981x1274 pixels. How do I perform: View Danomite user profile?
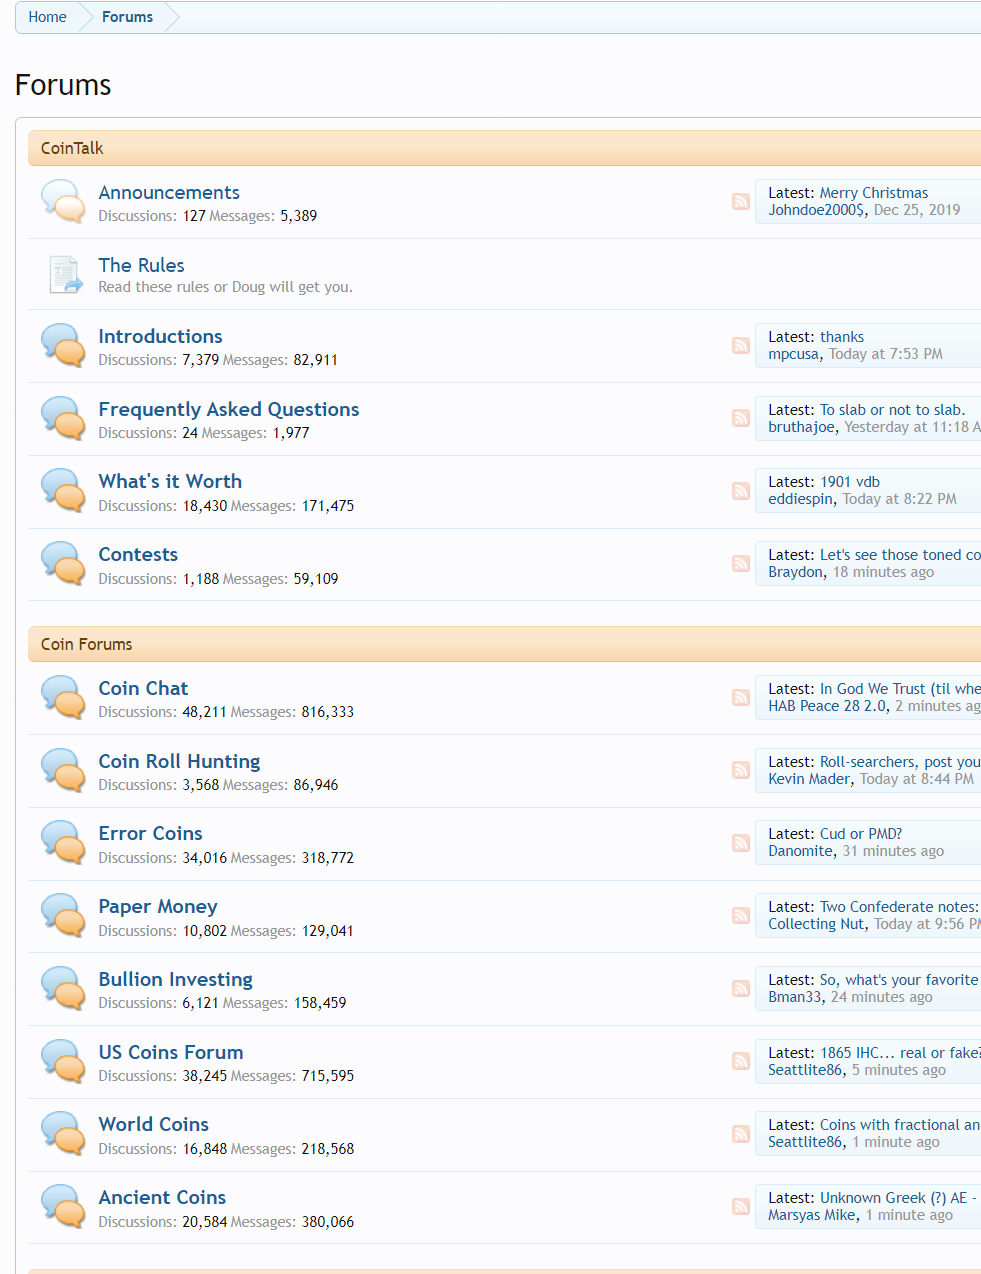coord(800,851)
